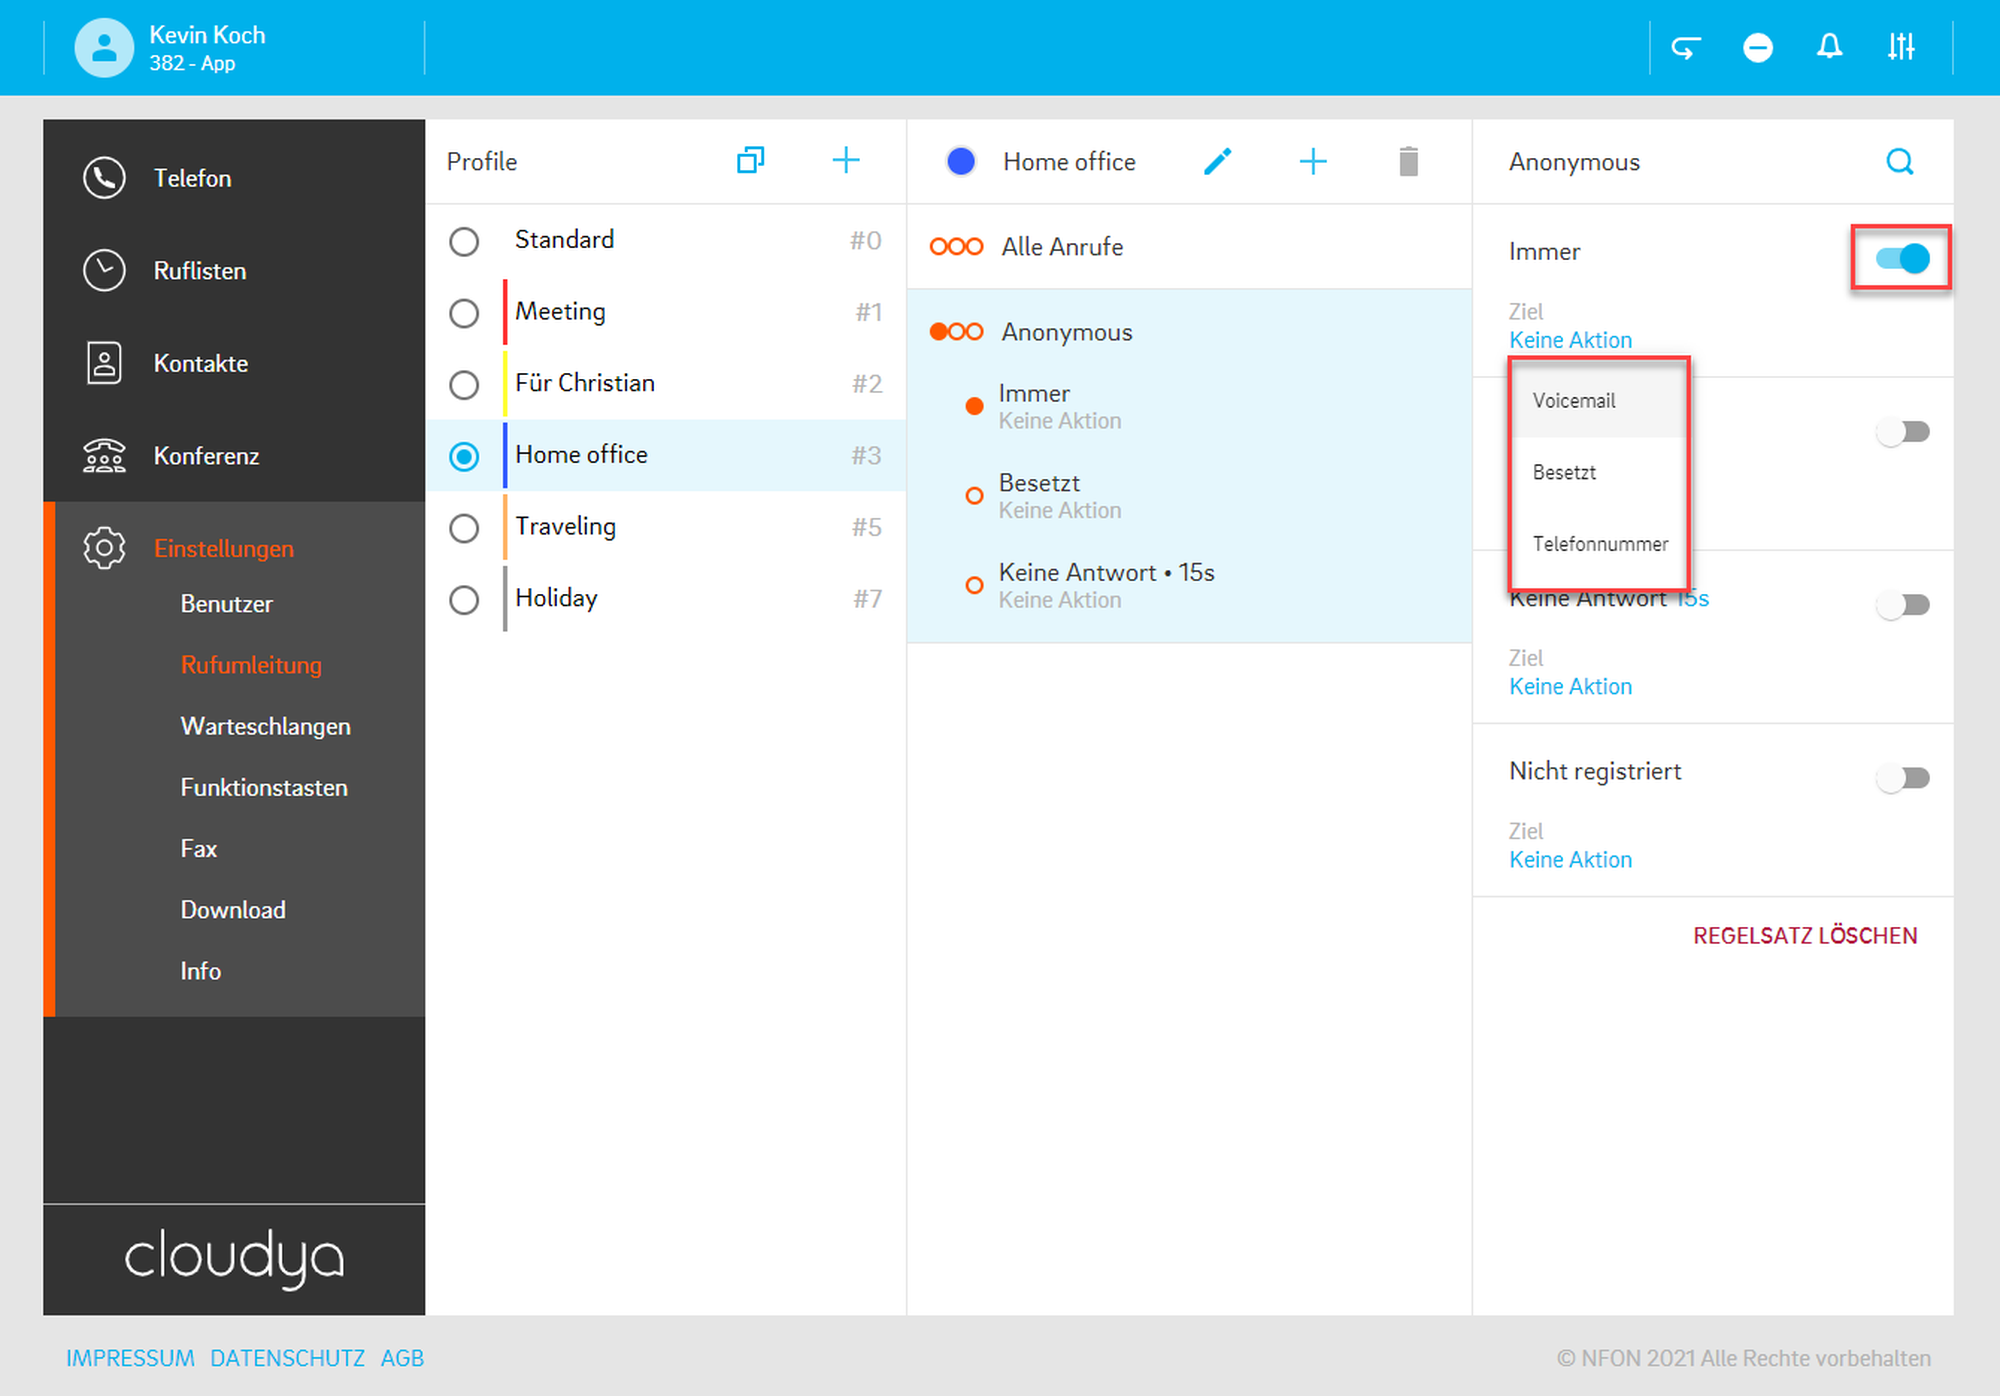Click the call forwarding arrow icon in header
The image size is (2000, 1396).
[x=1686, y=47]
